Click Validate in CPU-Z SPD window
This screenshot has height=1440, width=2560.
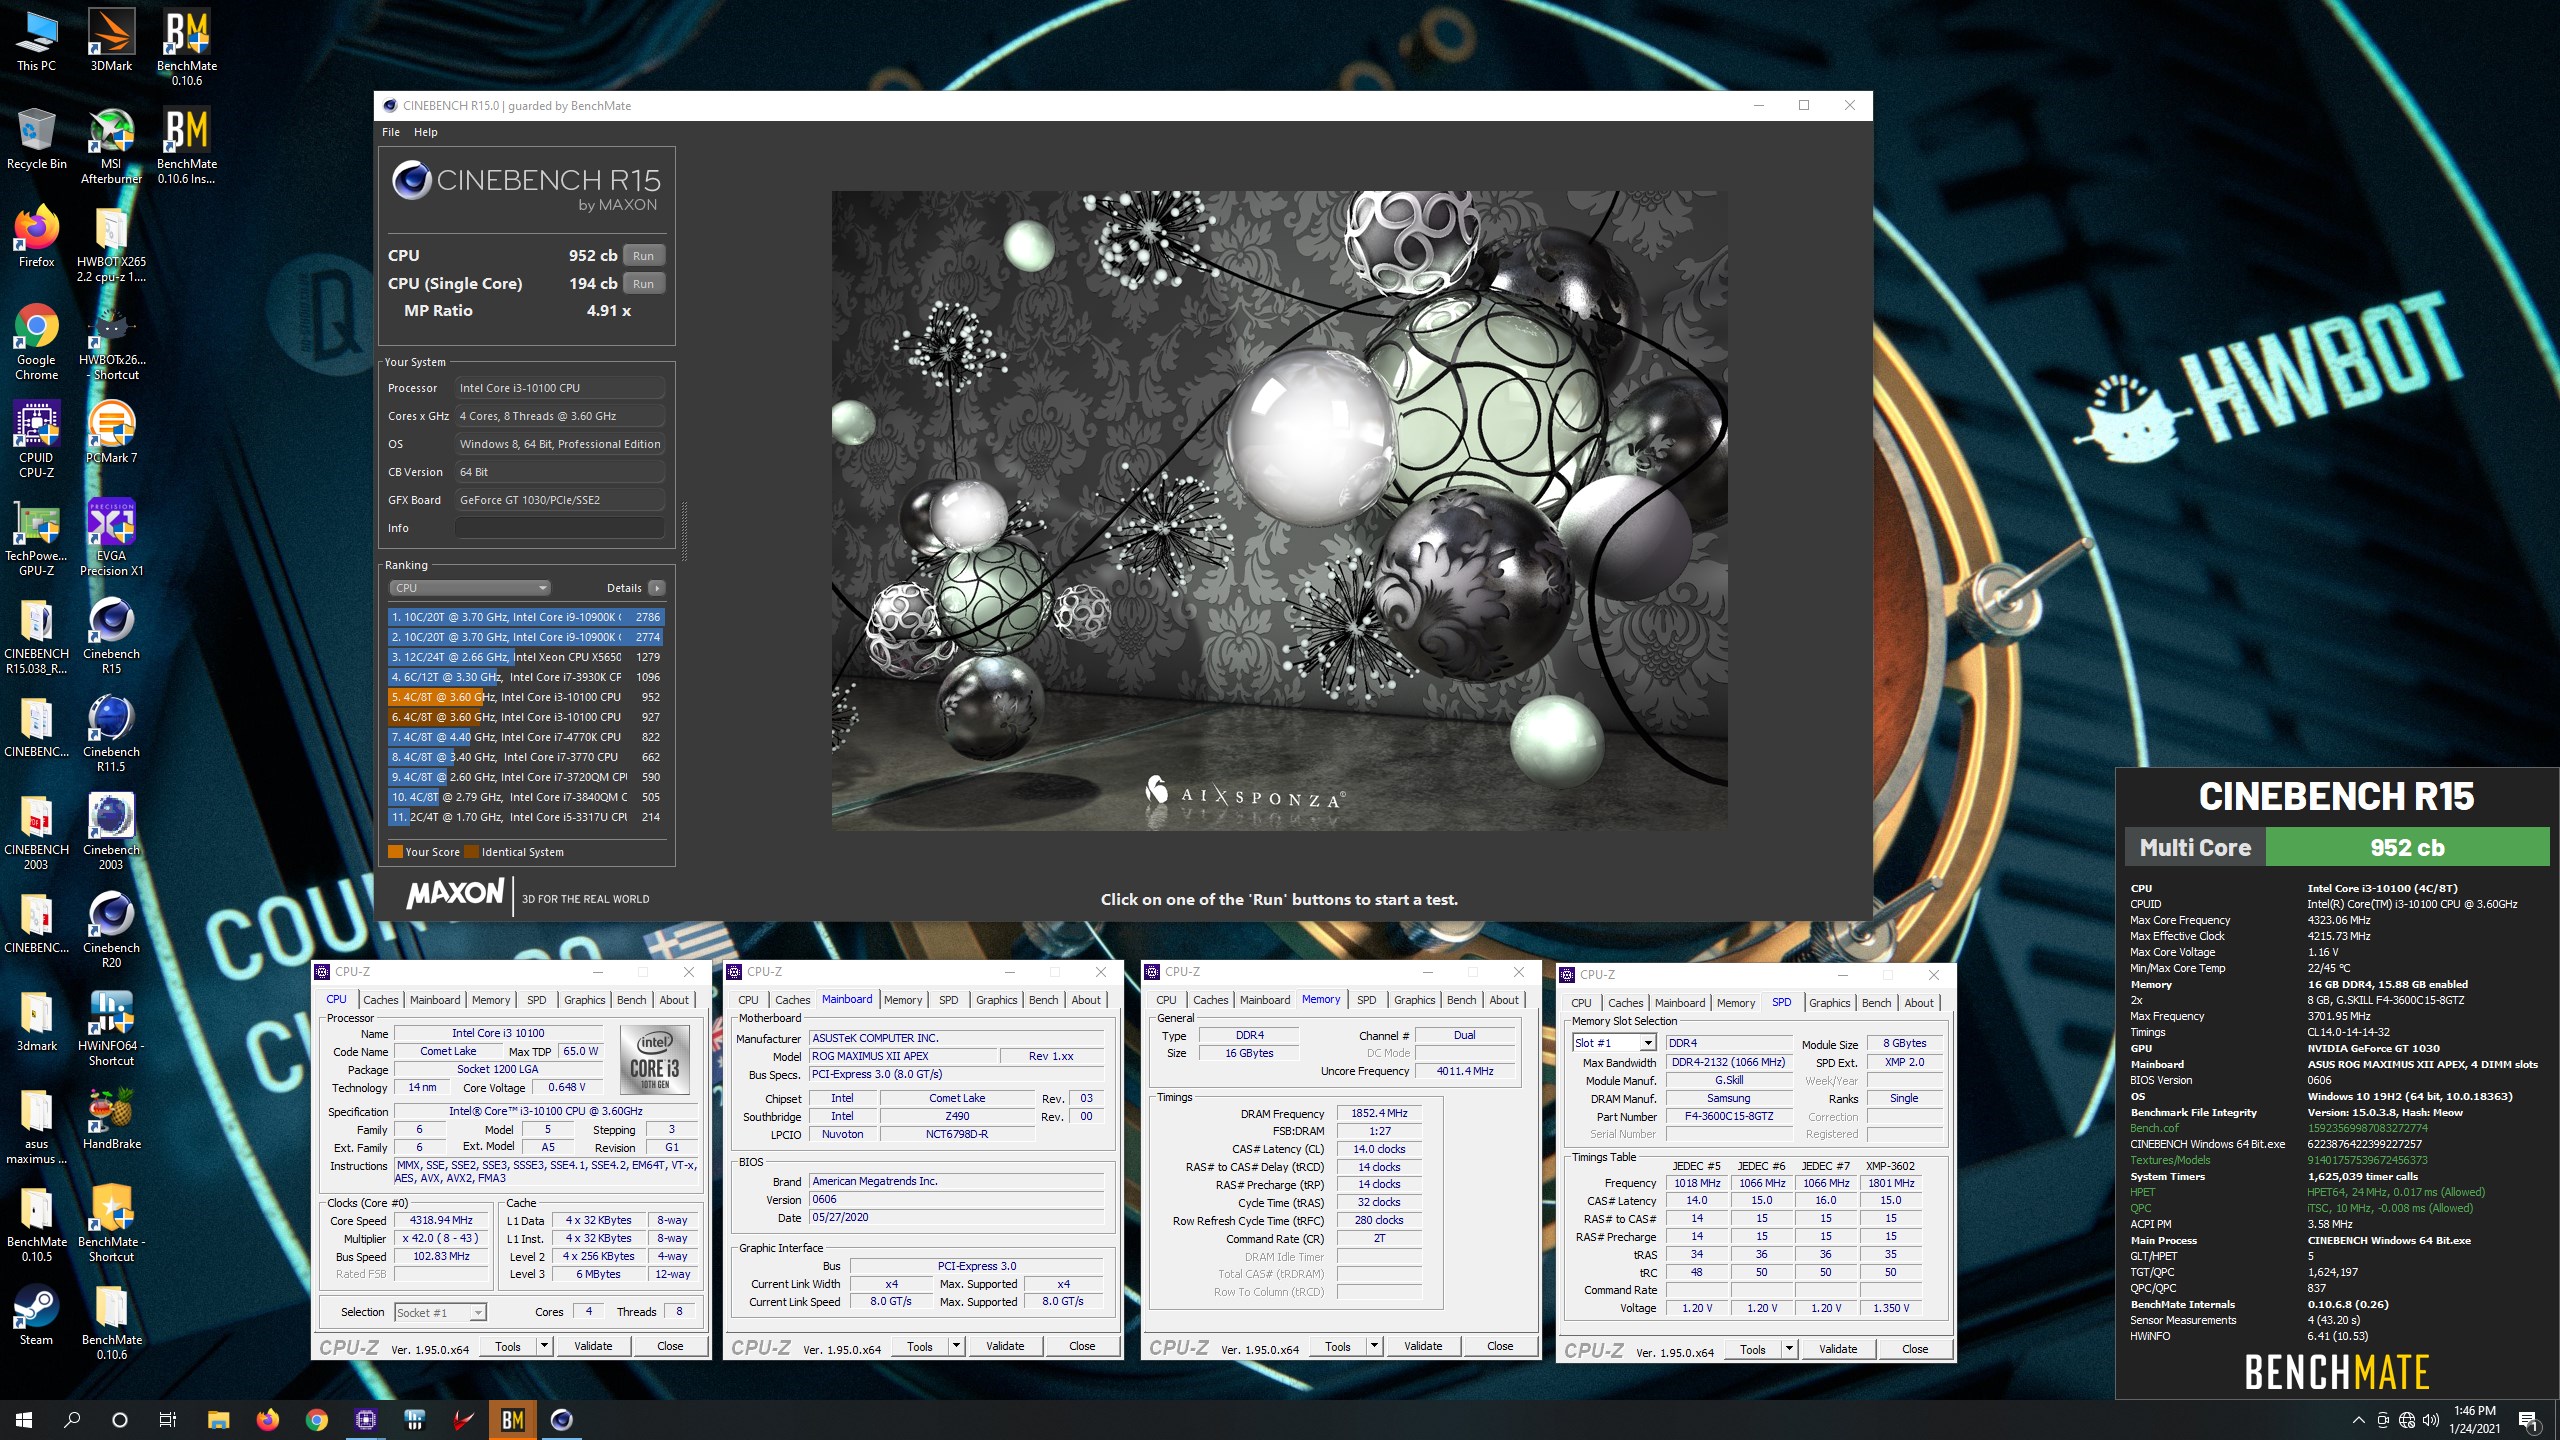(x=1838, y=1349)
